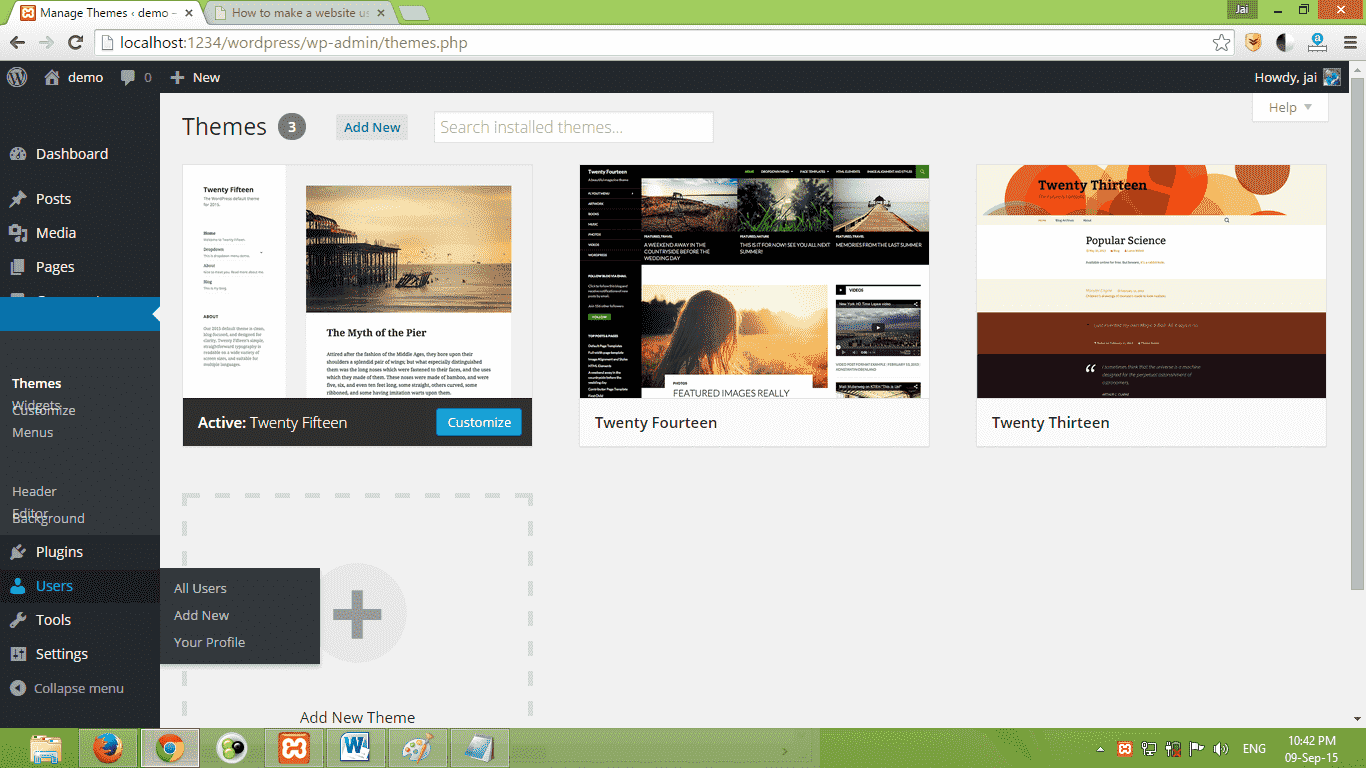Expand the Help dropdown tab
This screenshot has height=768, width=1366.
pos(1290,107)
